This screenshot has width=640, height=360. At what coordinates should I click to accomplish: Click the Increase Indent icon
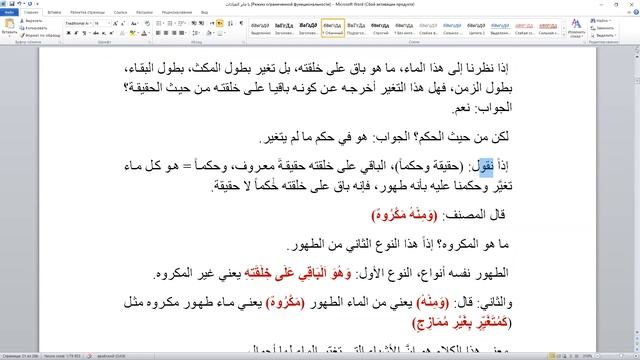[x=201, y=23]
